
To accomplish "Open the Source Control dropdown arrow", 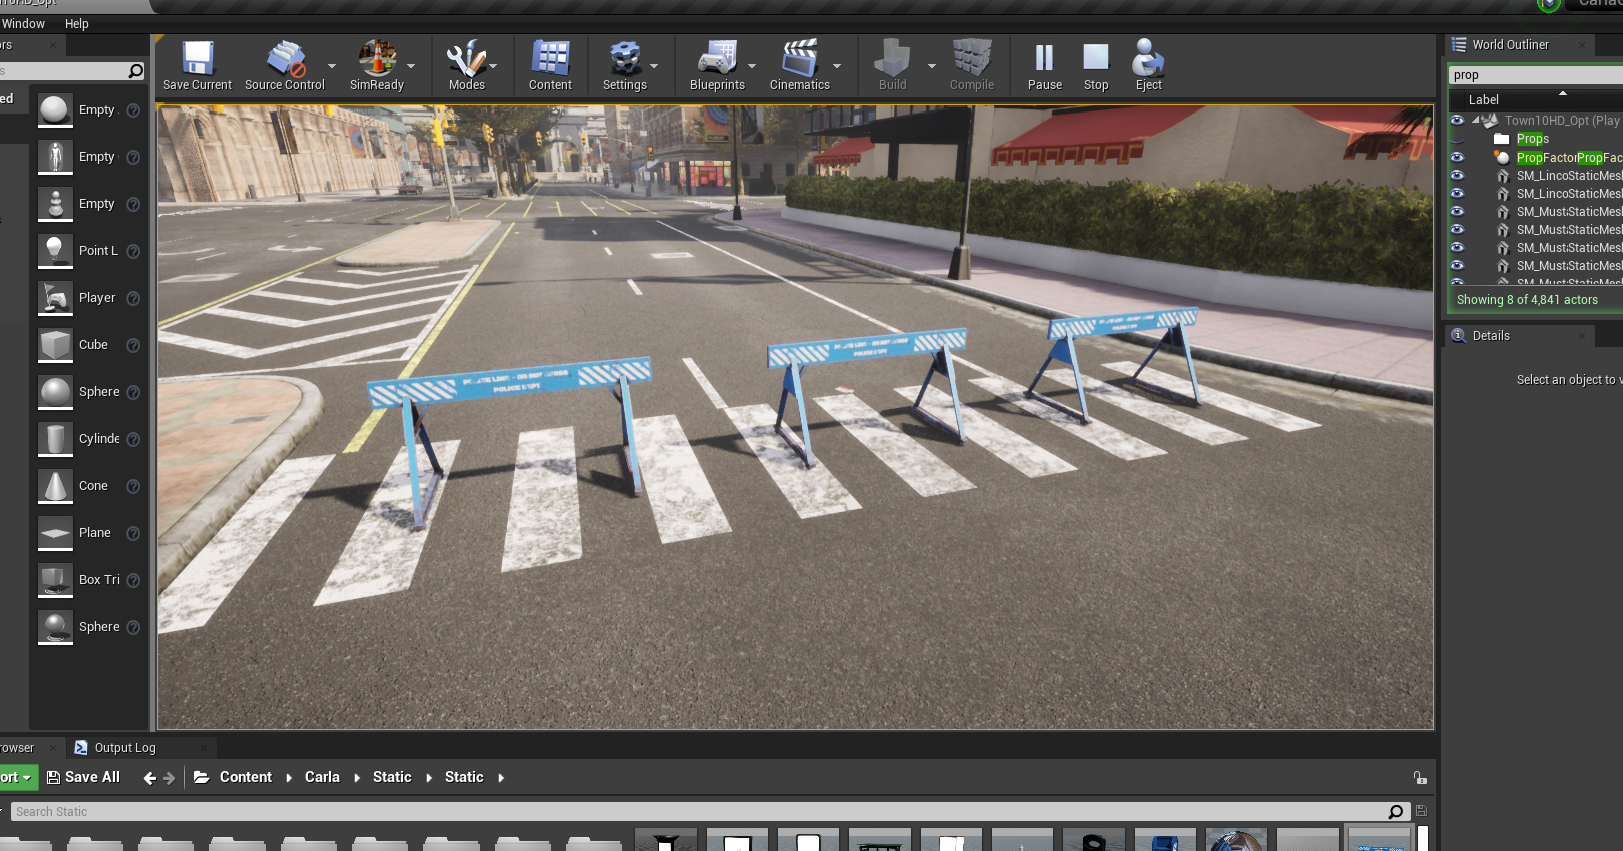I will [x=332, y=66].
